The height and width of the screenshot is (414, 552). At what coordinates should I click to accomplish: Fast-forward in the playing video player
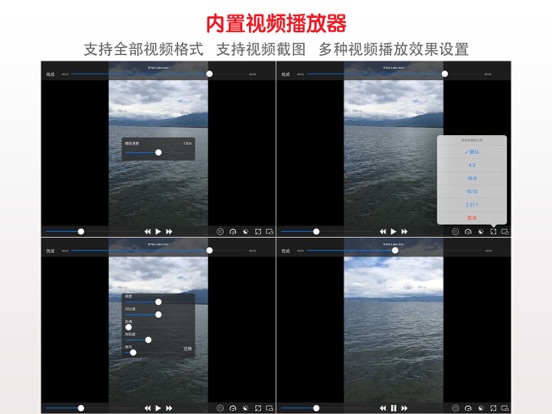click(404, 408)
